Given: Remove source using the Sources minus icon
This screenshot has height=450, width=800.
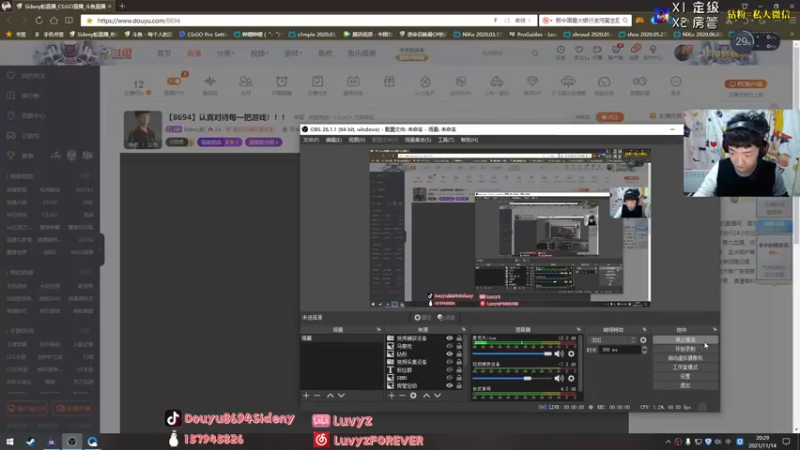Looking at the screenshot, I should [x=402, y=395].
